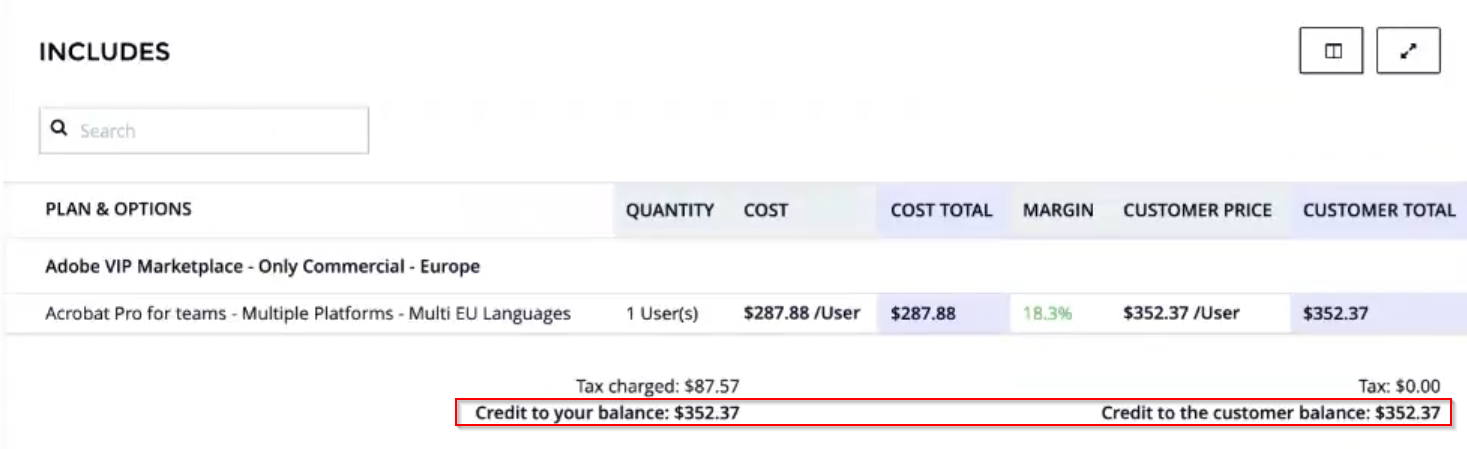
Task: Click the Customer Price column header
Action: 1197,211
